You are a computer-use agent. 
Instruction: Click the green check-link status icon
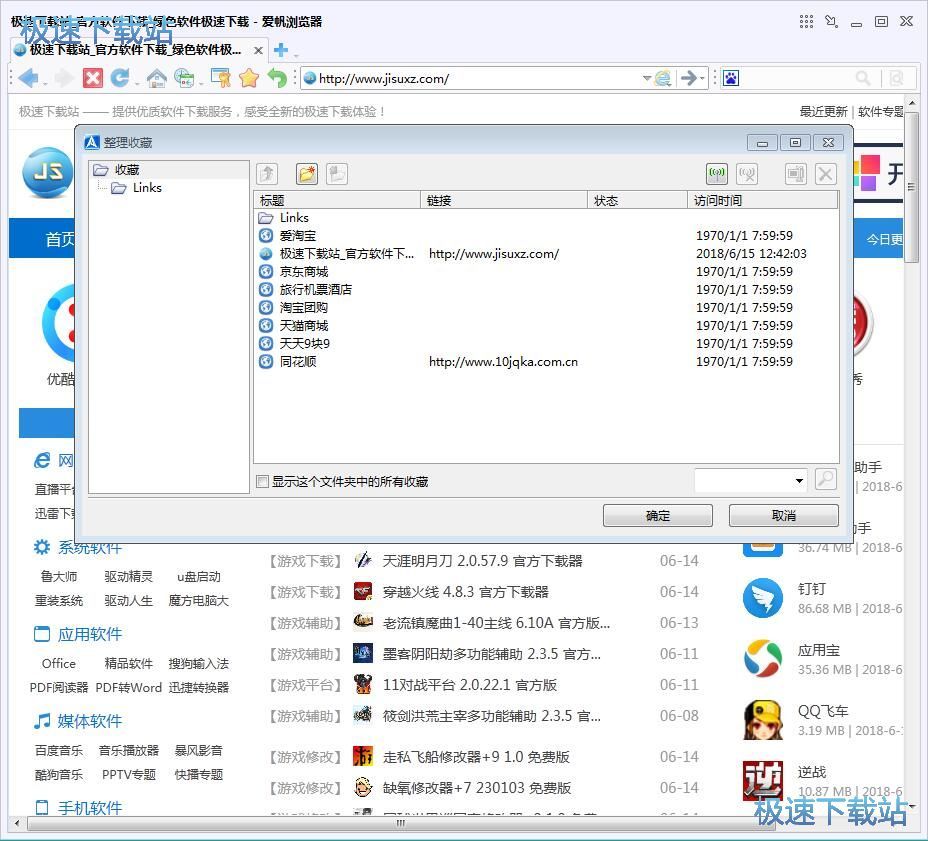pos(717,174)
